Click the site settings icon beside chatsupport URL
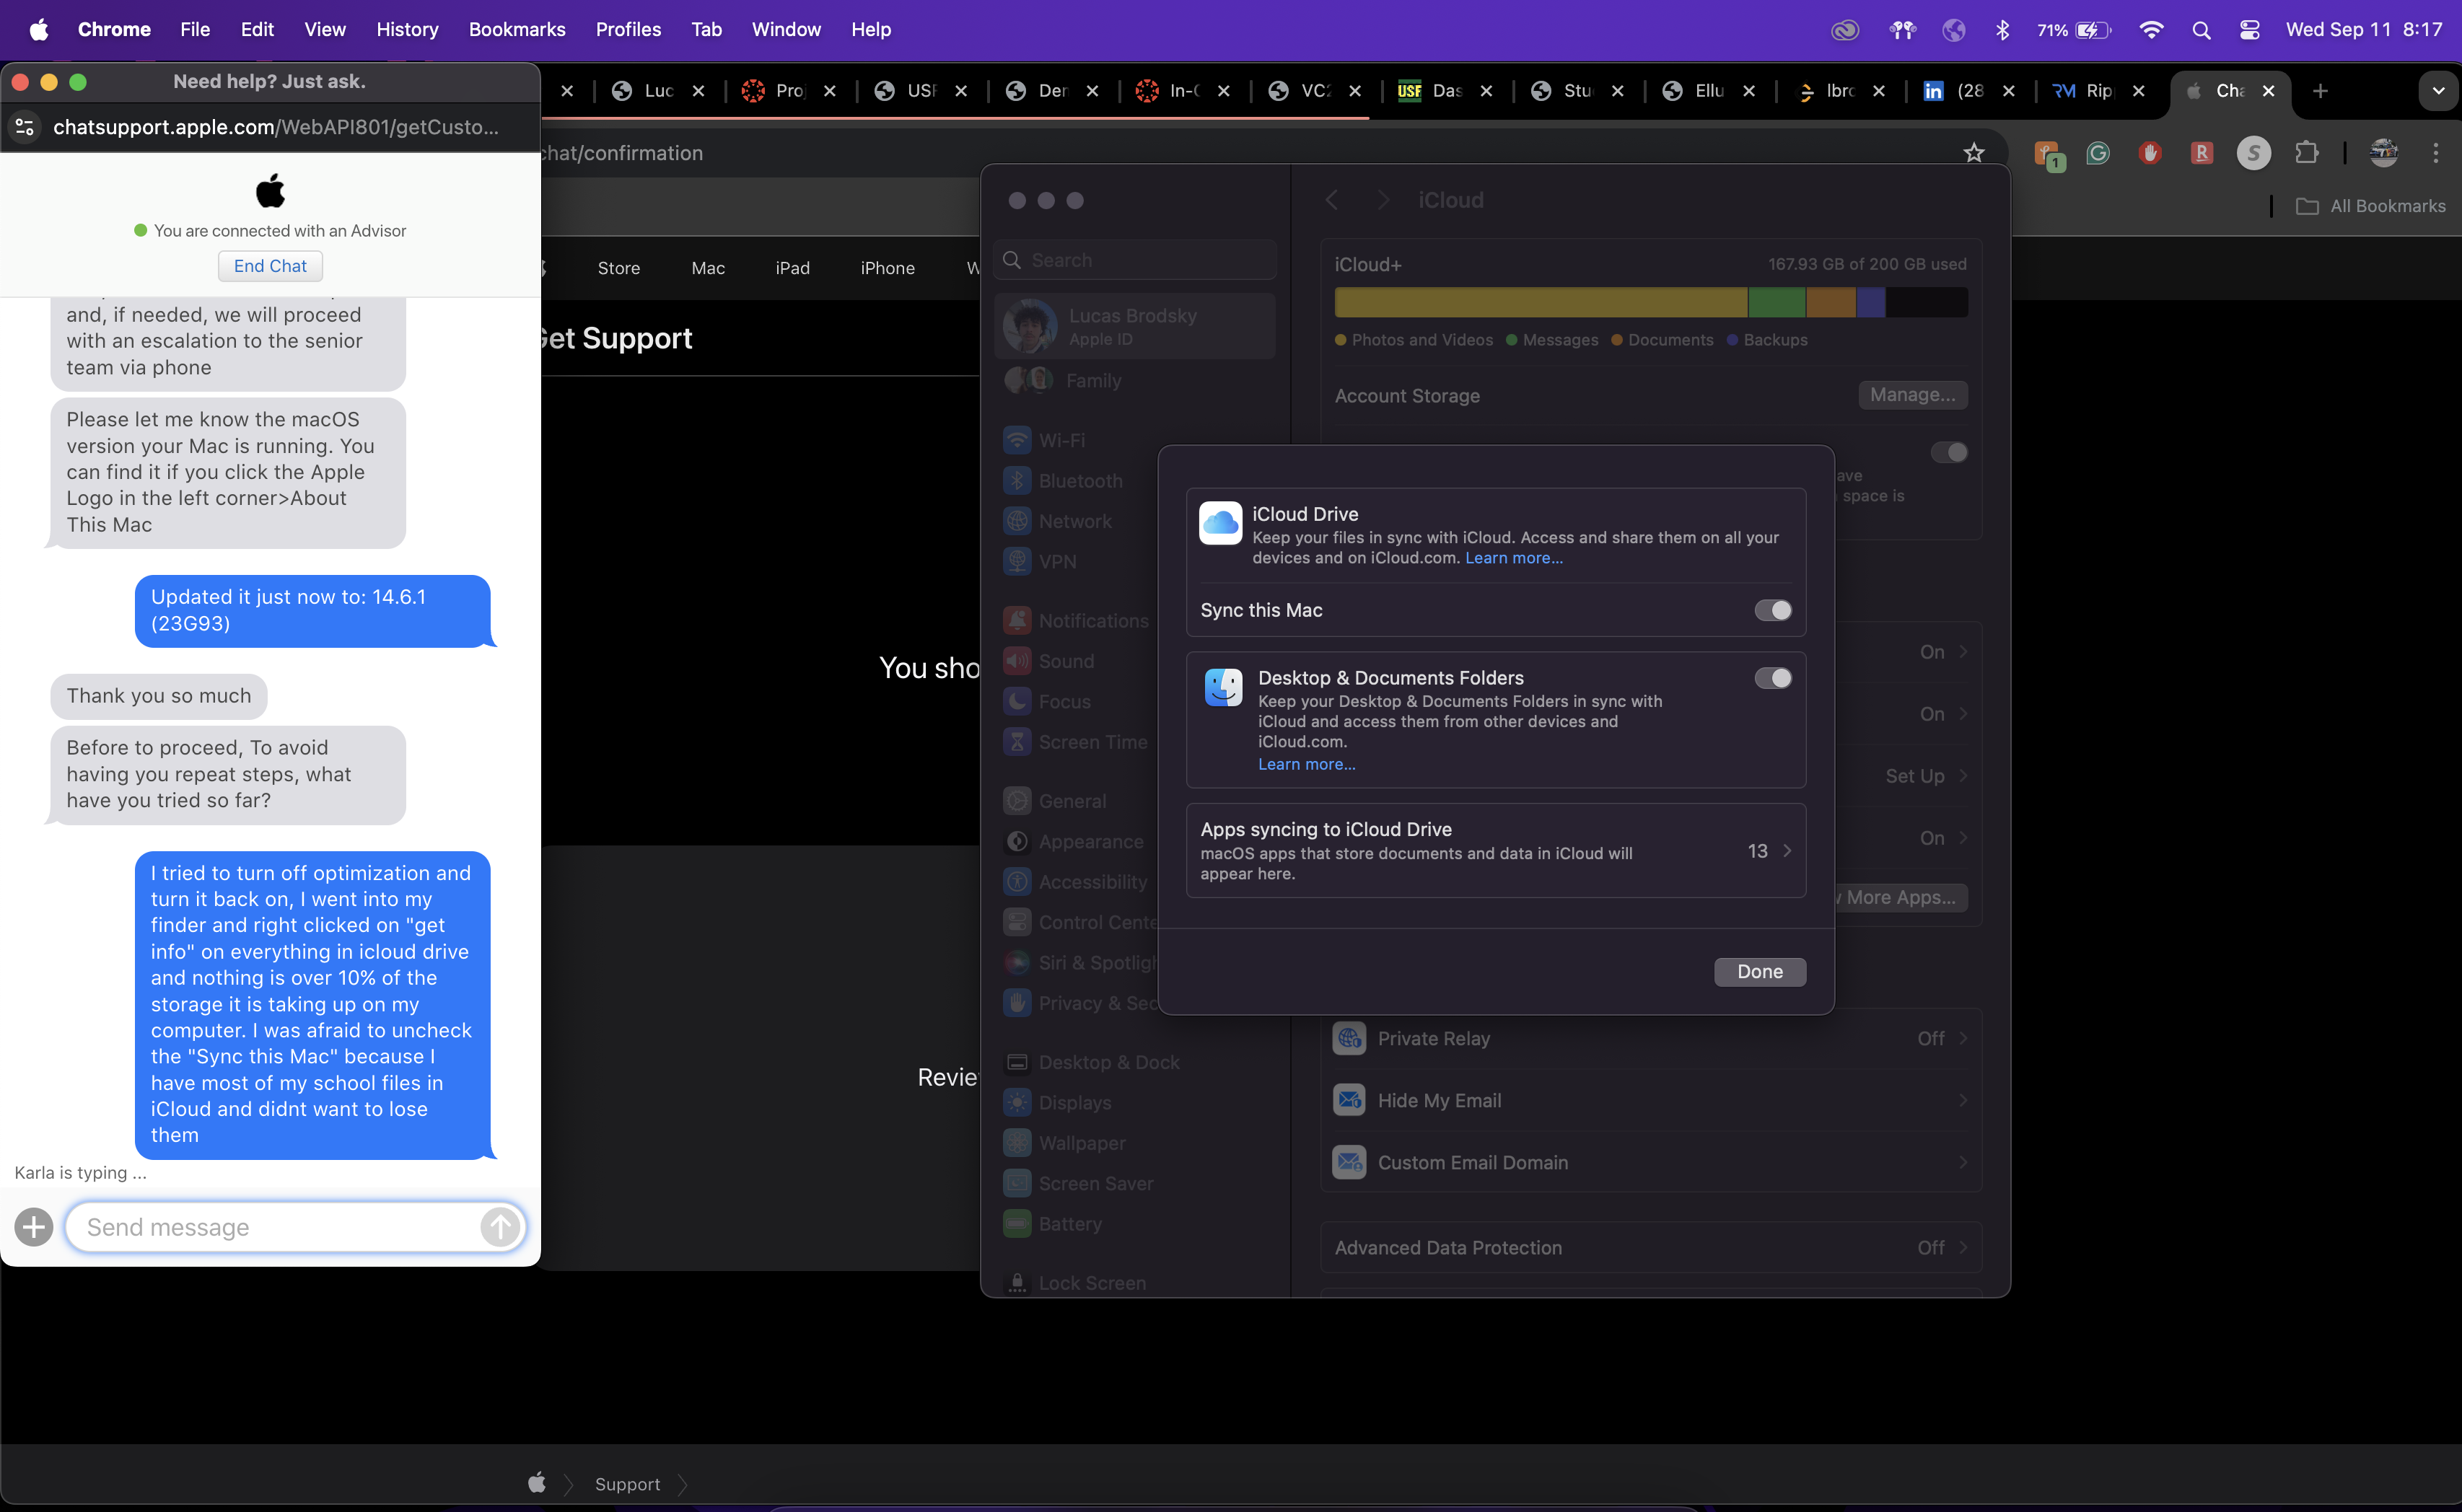 (25, 127)
